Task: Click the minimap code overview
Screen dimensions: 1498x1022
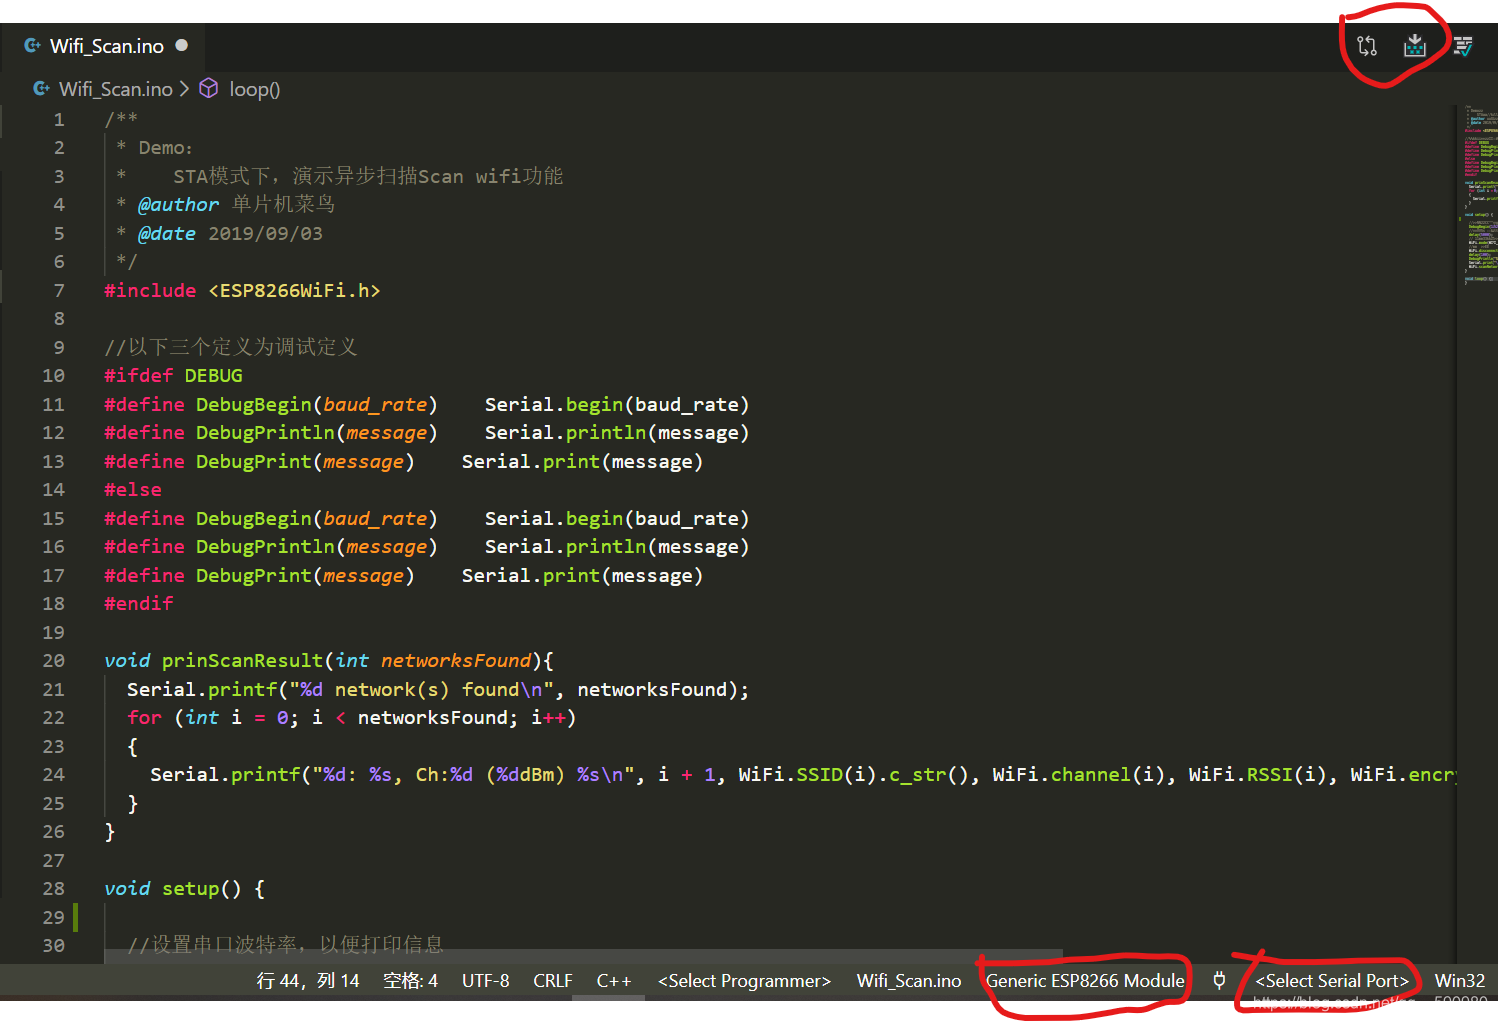Action: tap(1480, 195)
